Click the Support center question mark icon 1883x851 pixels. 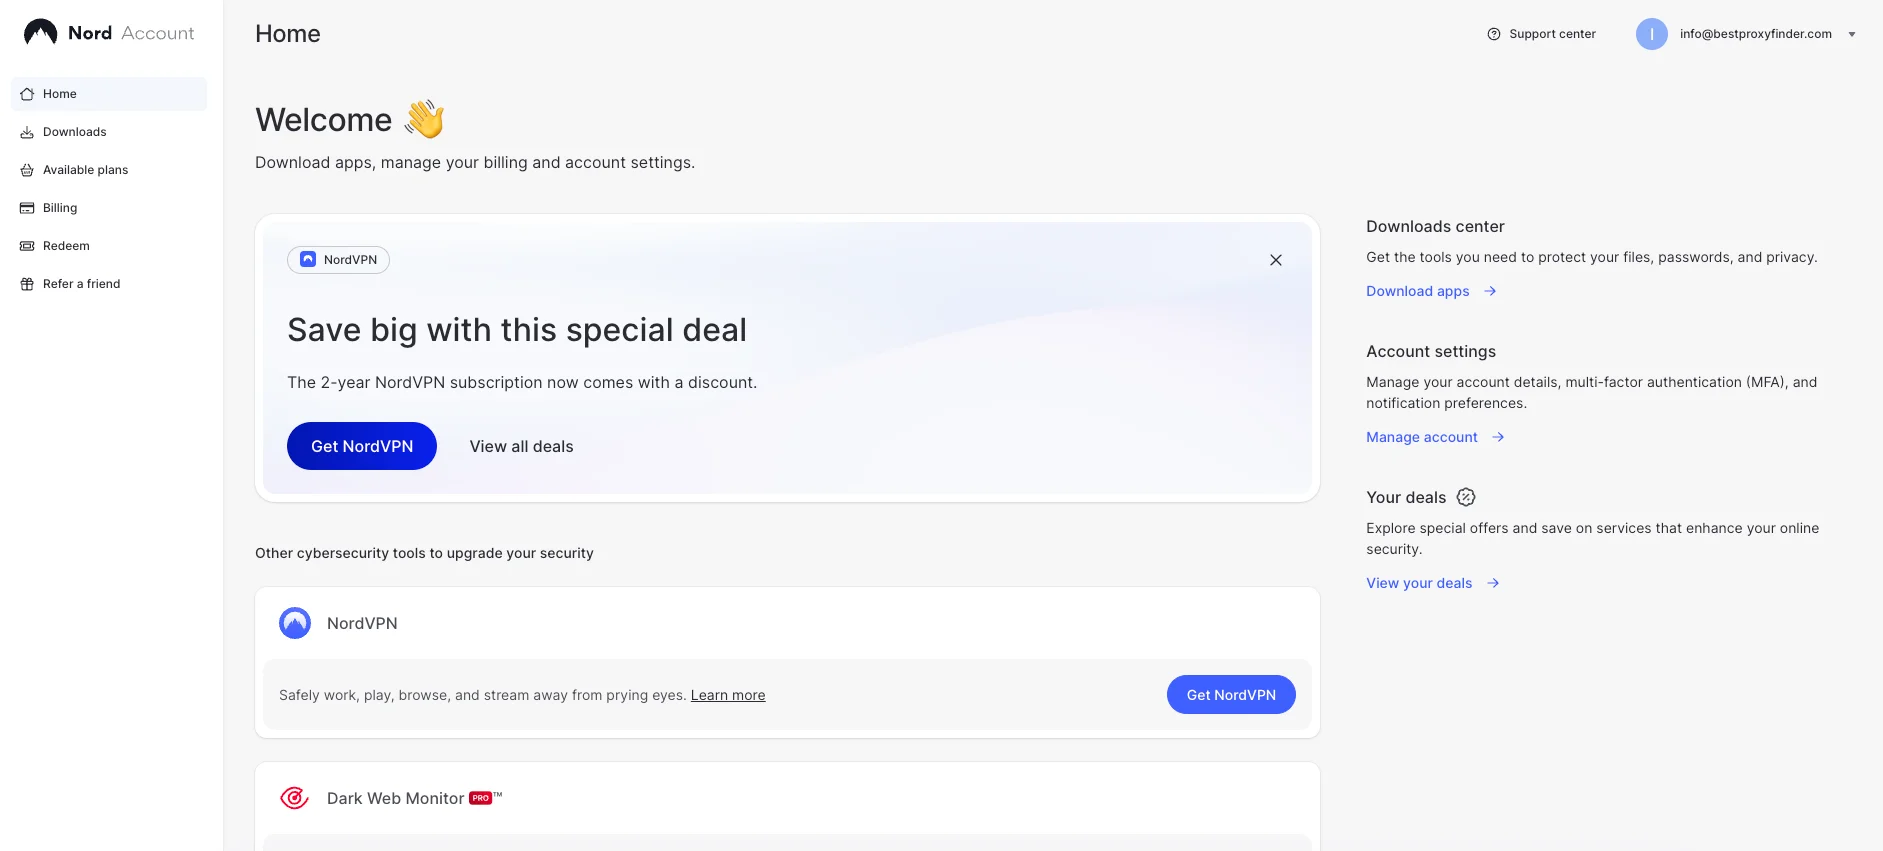tap(1494, 34)
